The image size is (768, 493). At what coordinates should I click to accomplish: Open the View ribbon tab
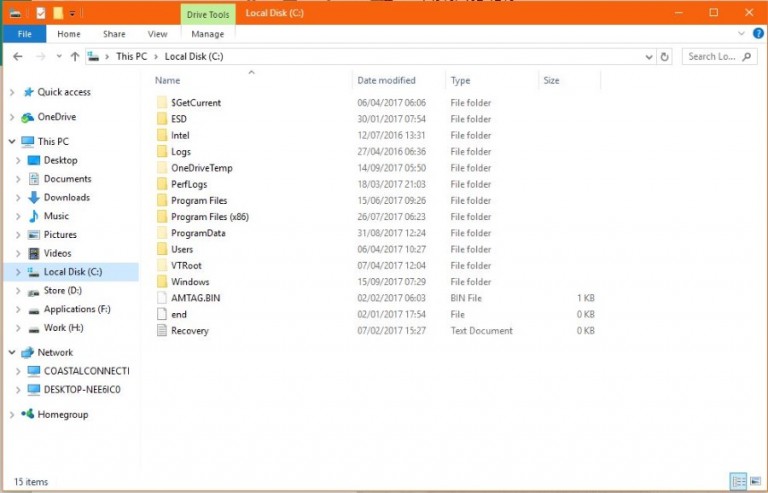tap(157, 34)
